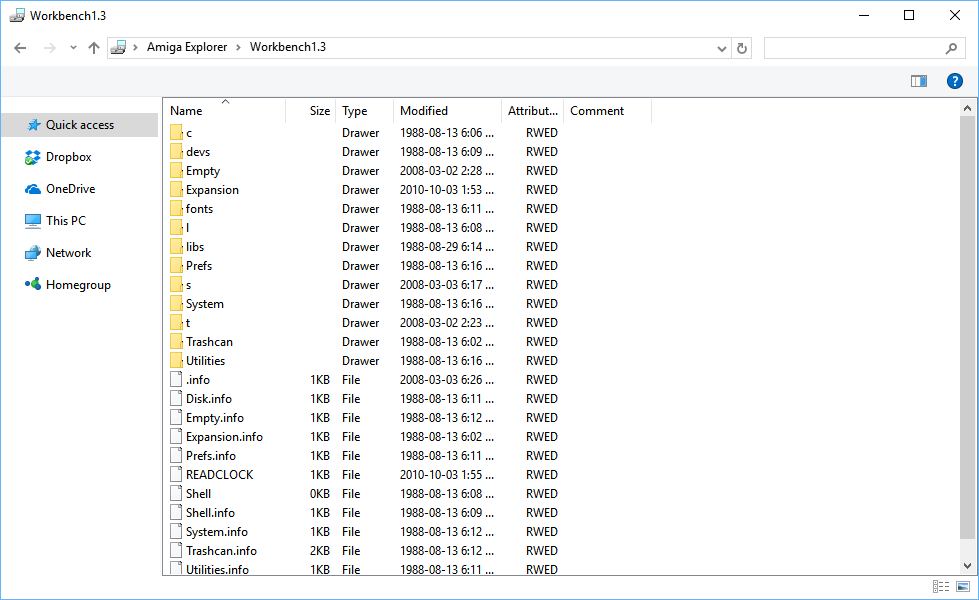The image size is (979, 600).
Task: Open Homegroup in the navigation pane
Action: coord(78,285)
